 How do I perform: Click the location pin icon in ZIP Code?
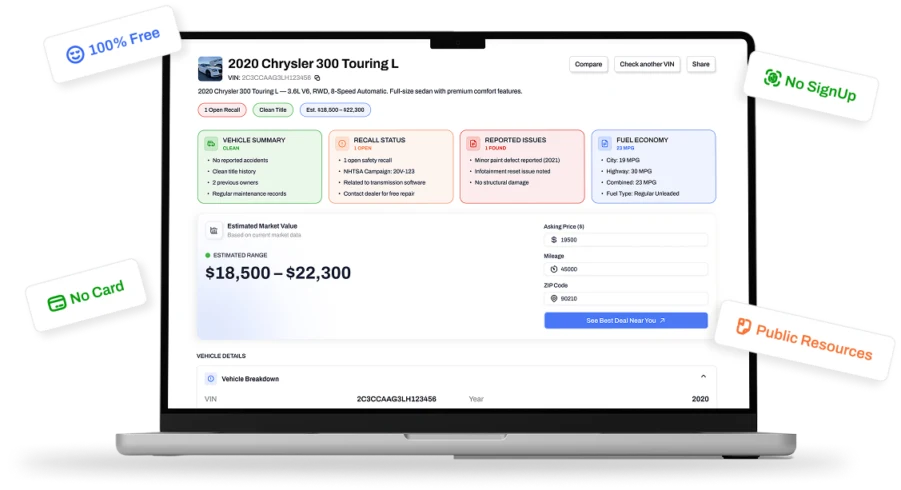pos(554,298)
